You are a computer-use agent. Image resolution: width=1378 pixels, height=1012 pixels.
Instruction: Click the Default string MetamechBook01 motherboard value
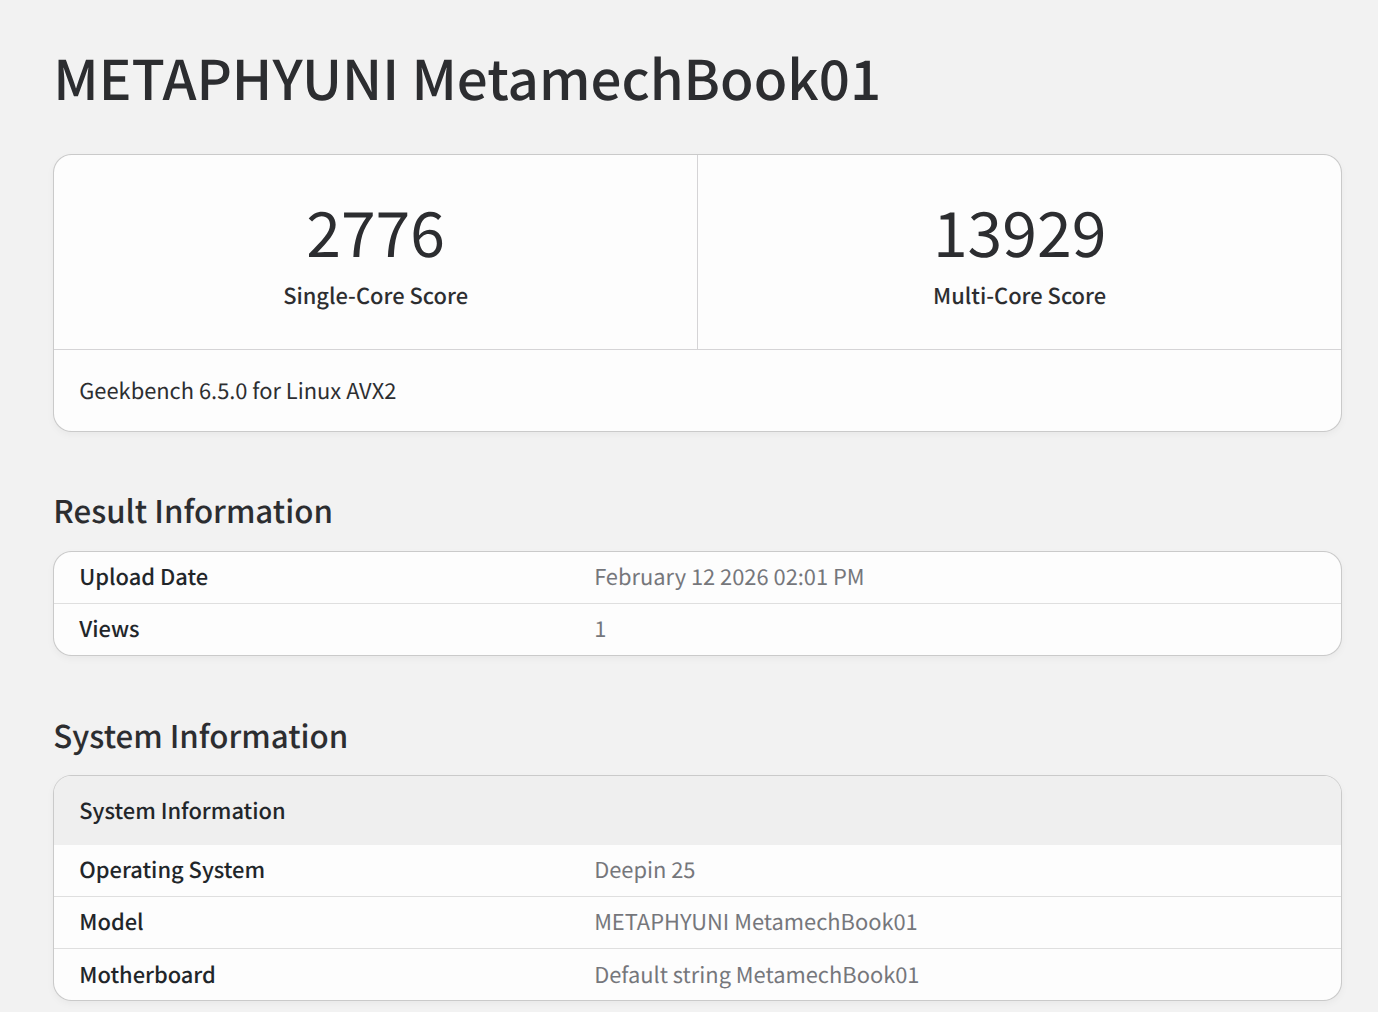coord(756,975)
